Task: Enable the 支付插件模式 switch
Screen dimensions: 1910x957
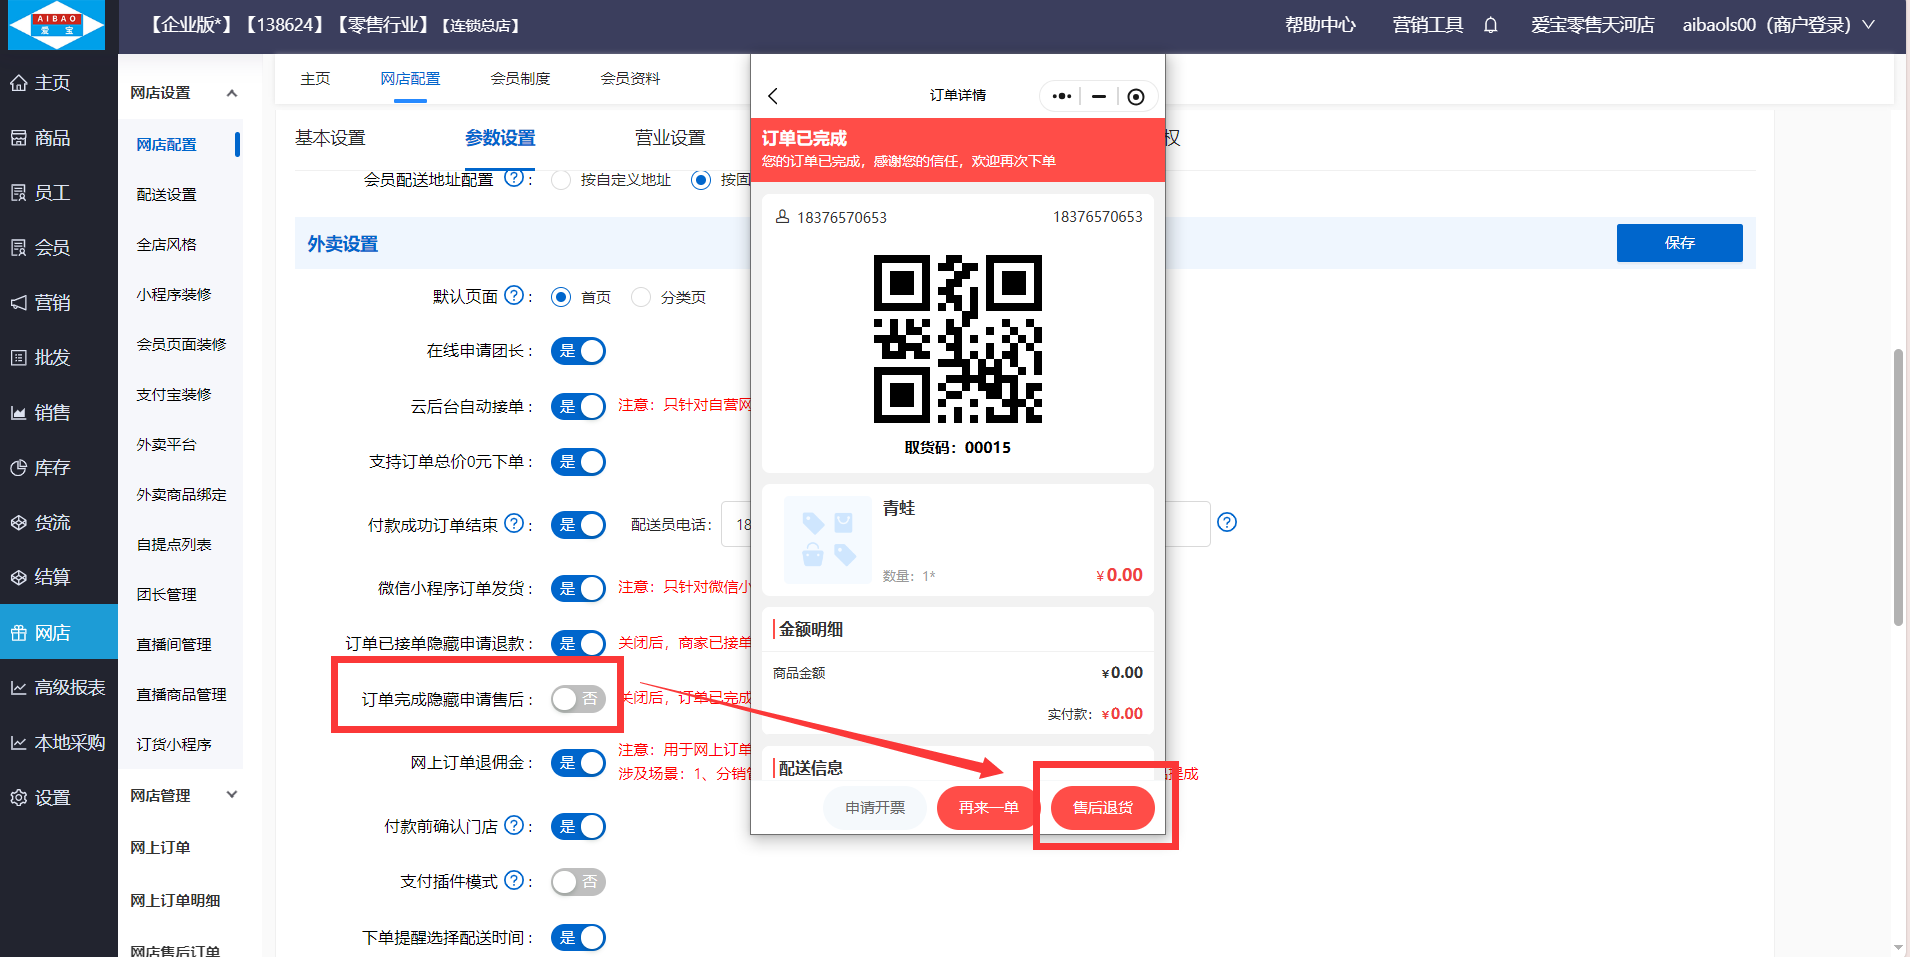Action: 578,882
